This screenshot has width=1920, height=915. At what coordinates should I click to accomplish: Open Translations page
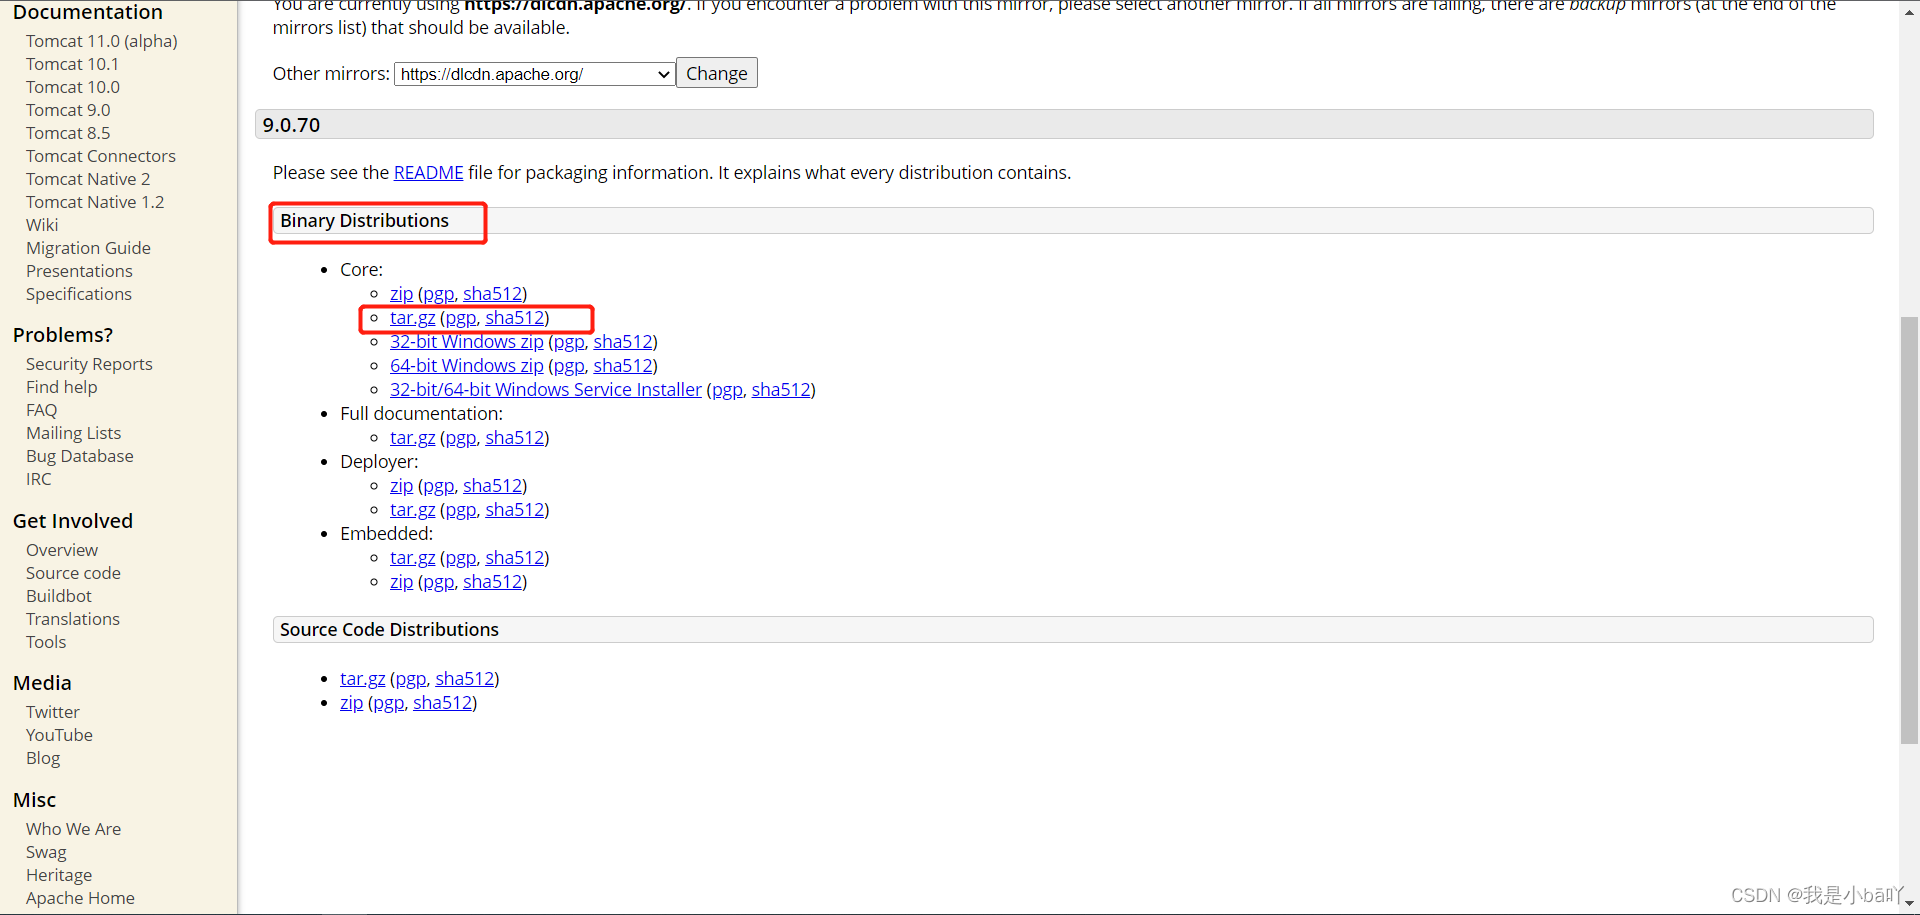point(73,619)
